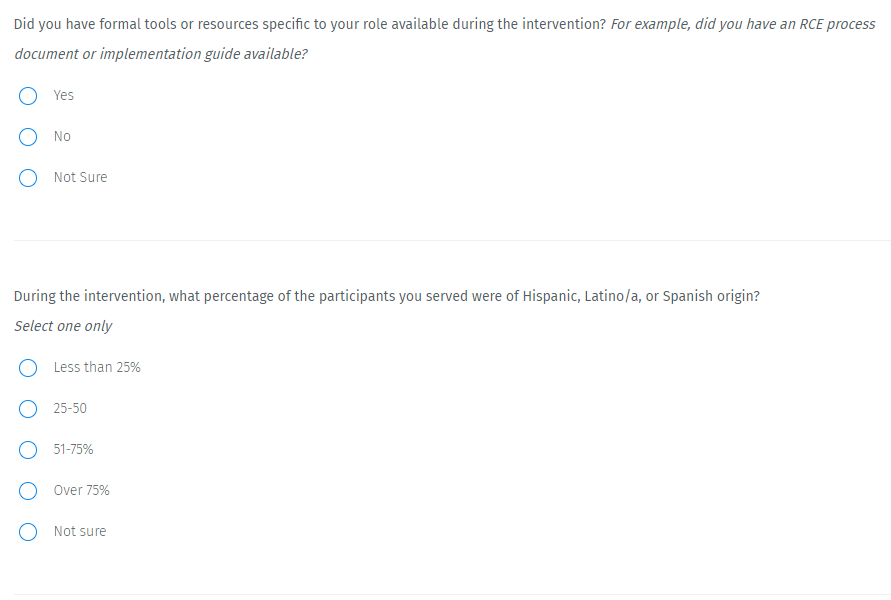Click the 'Yes' answer label text
Viewport: 891px width, 600px height.
[64, 96]
